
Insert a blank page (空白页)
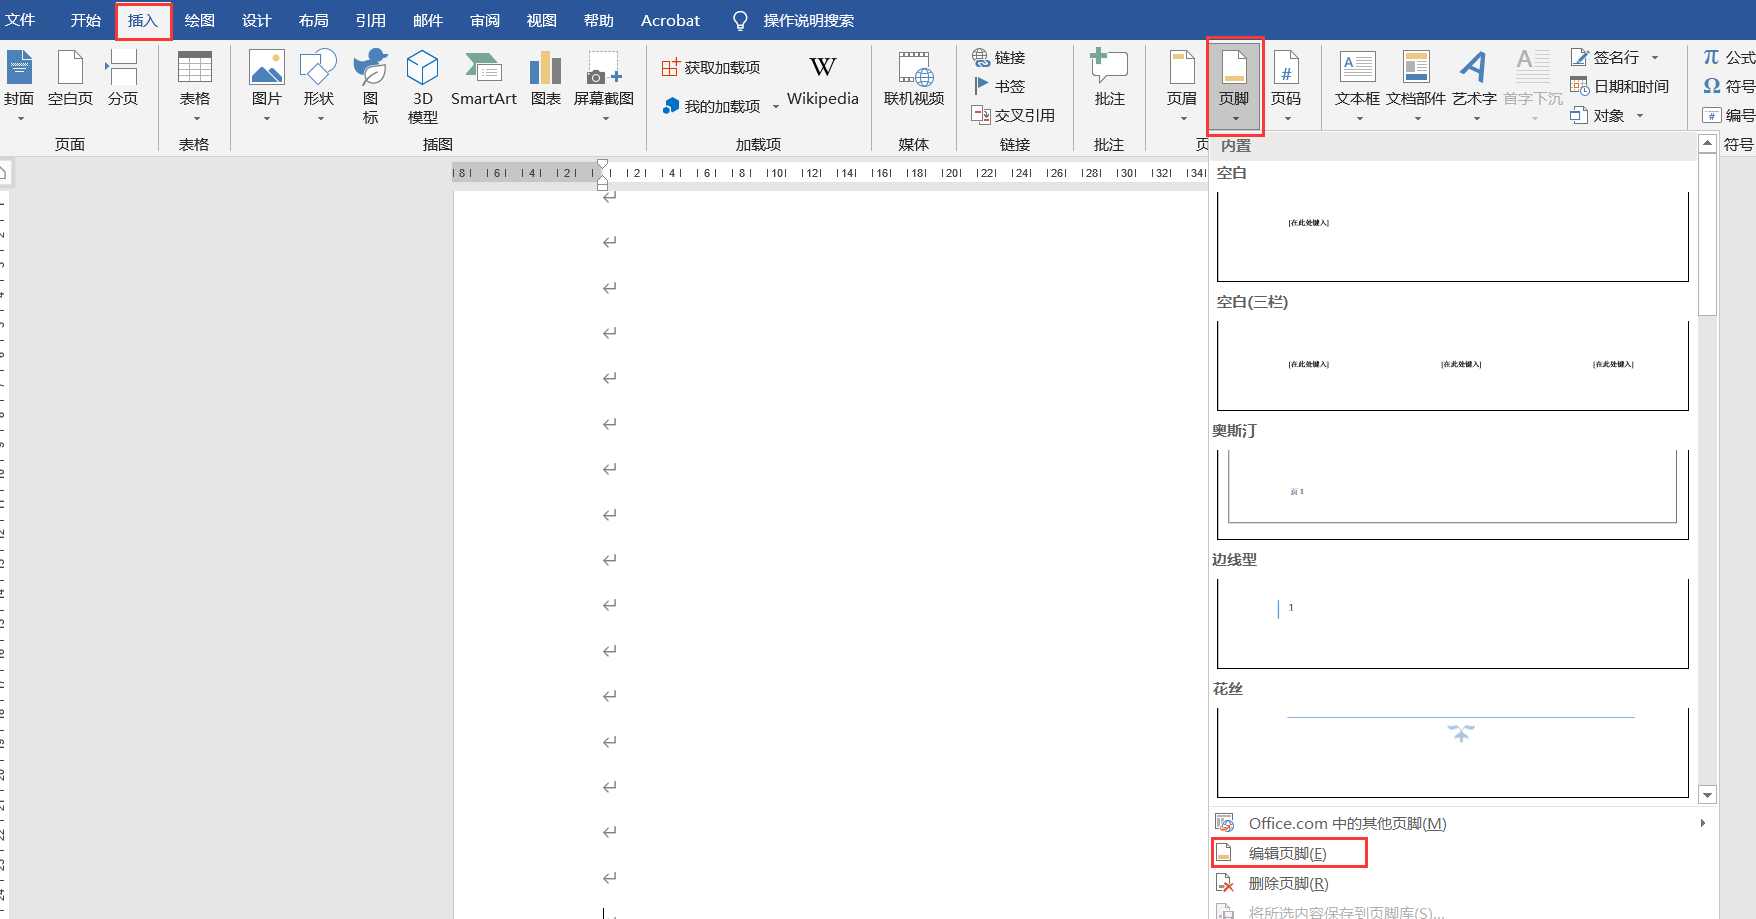[70, 80]
